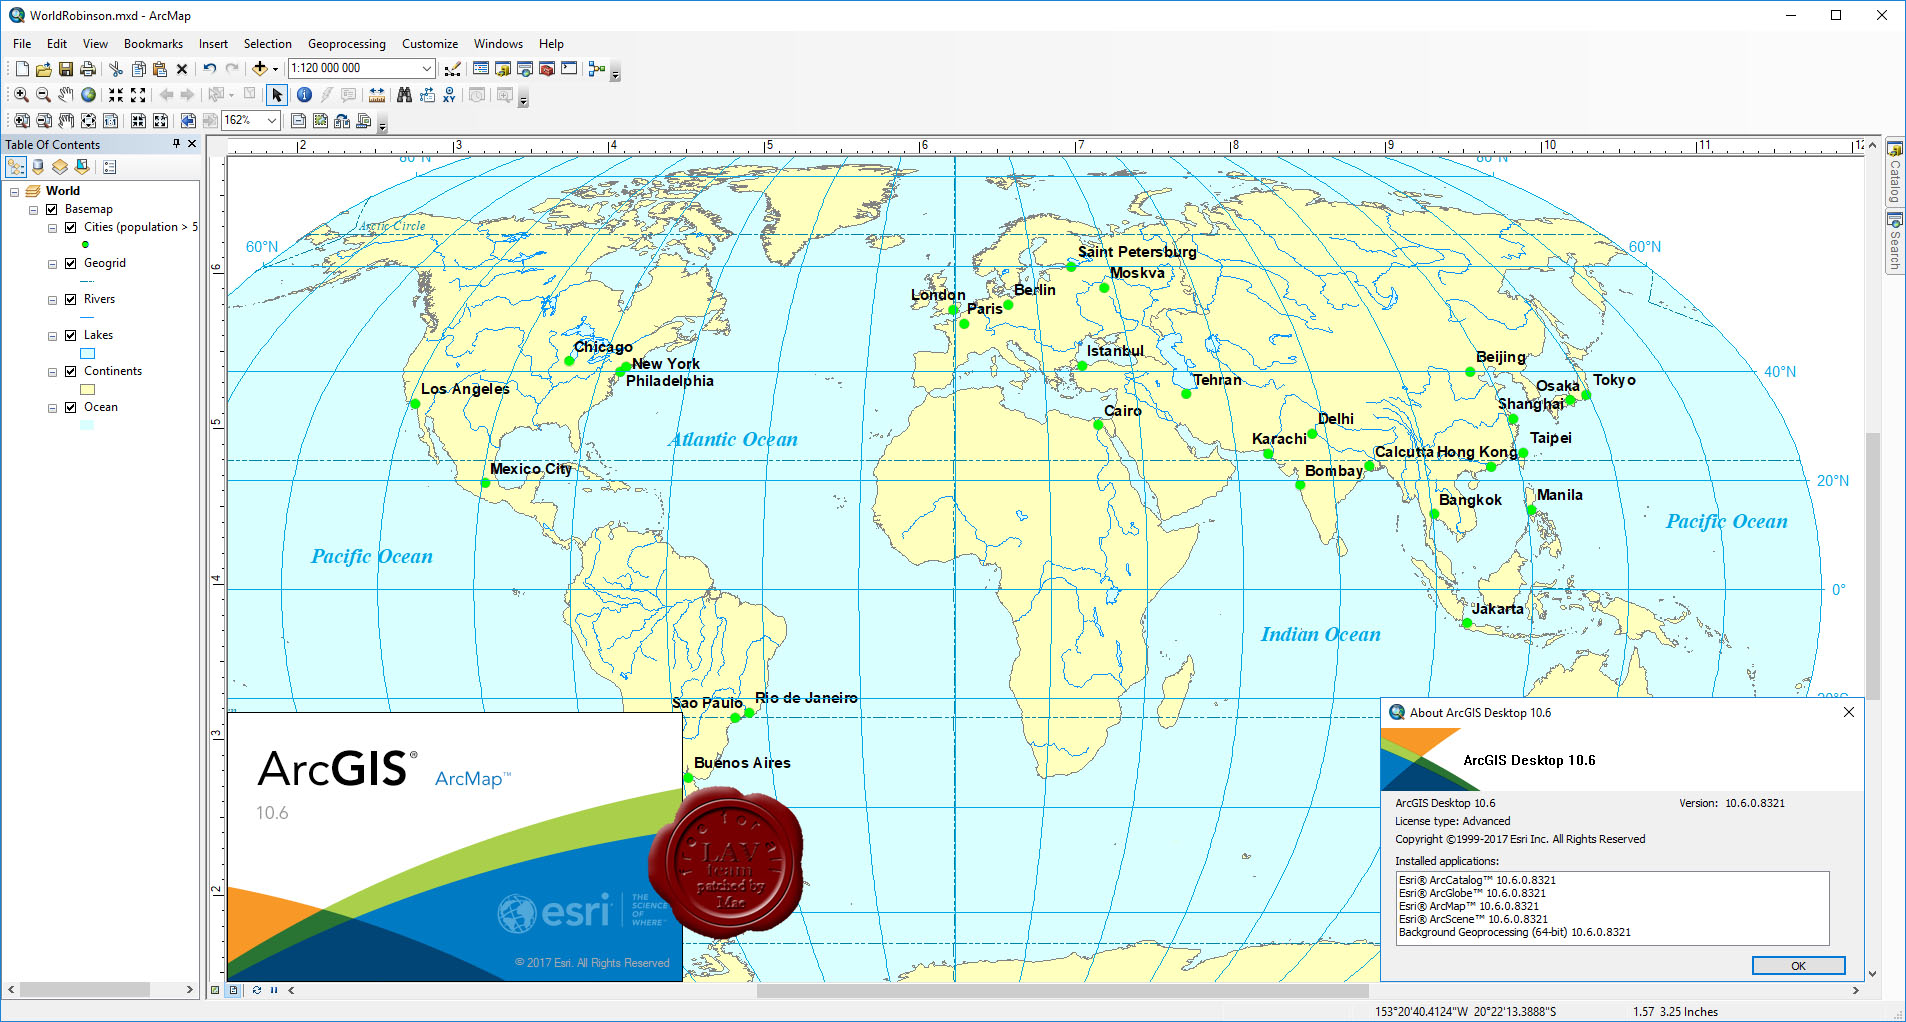Click the Fixed Zoom In icon
Screen dimensions: 1906x1022
(x=116, y=95)
